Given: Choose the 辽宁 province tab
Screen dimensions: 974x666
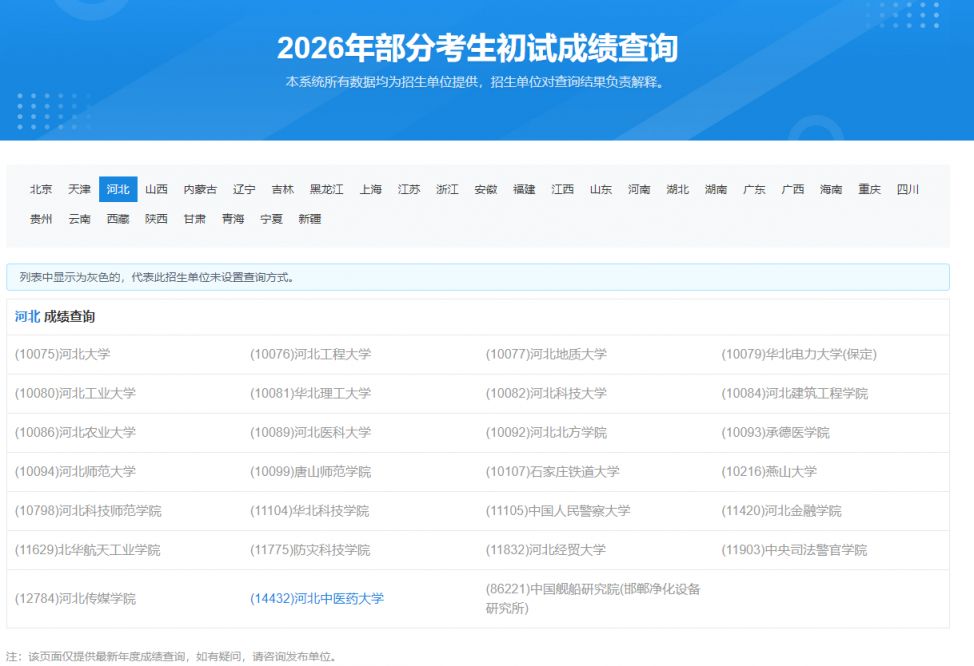Looking at the screenshot, I should [x=244, y=189].
